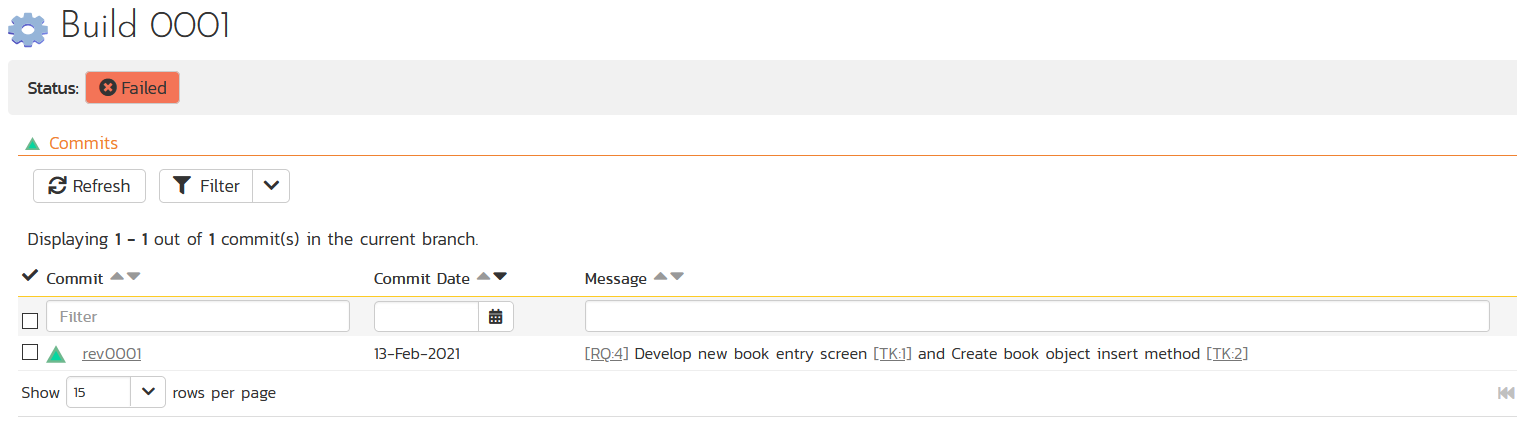Sort Commit Date descending arrow
The image size is (1517, 433).
click(x=500, y=277)
